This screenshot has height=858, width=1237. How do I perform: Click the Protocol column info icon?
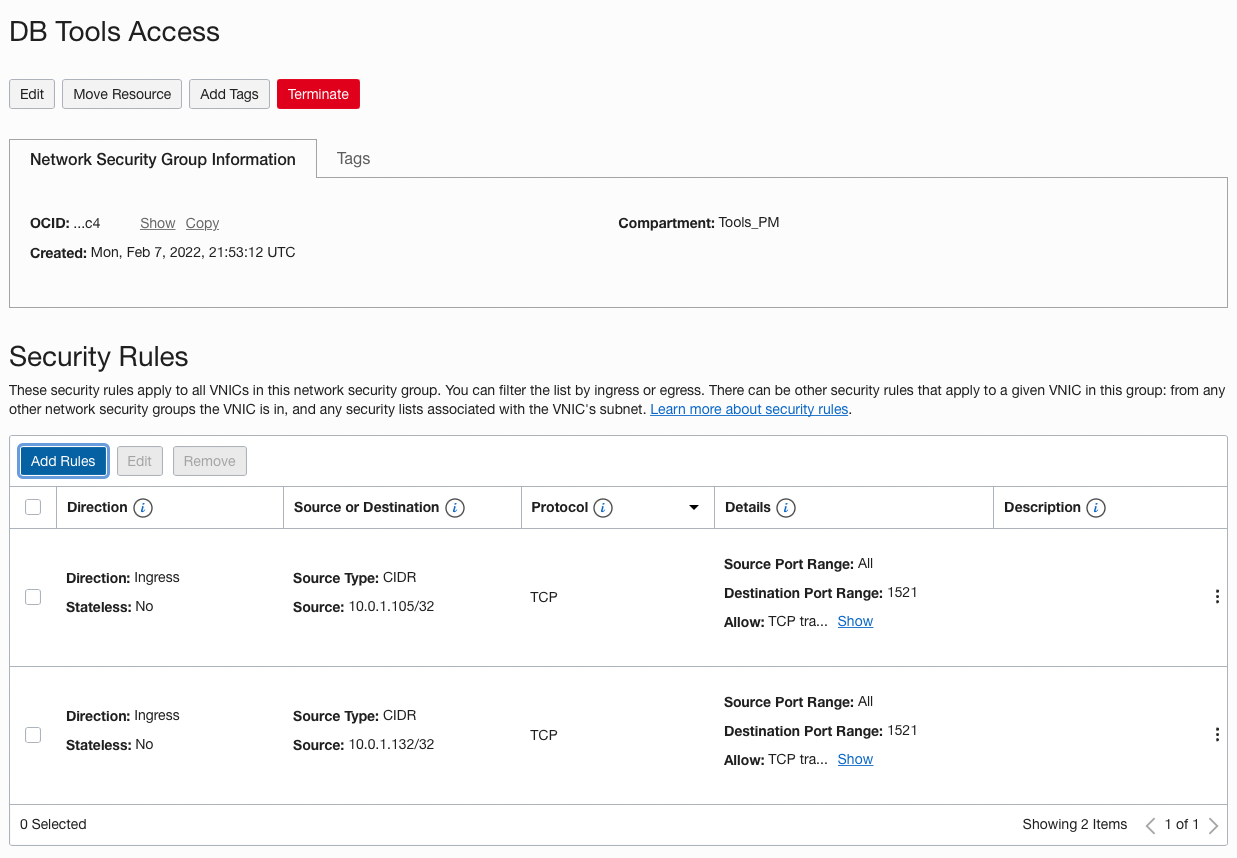602,508
